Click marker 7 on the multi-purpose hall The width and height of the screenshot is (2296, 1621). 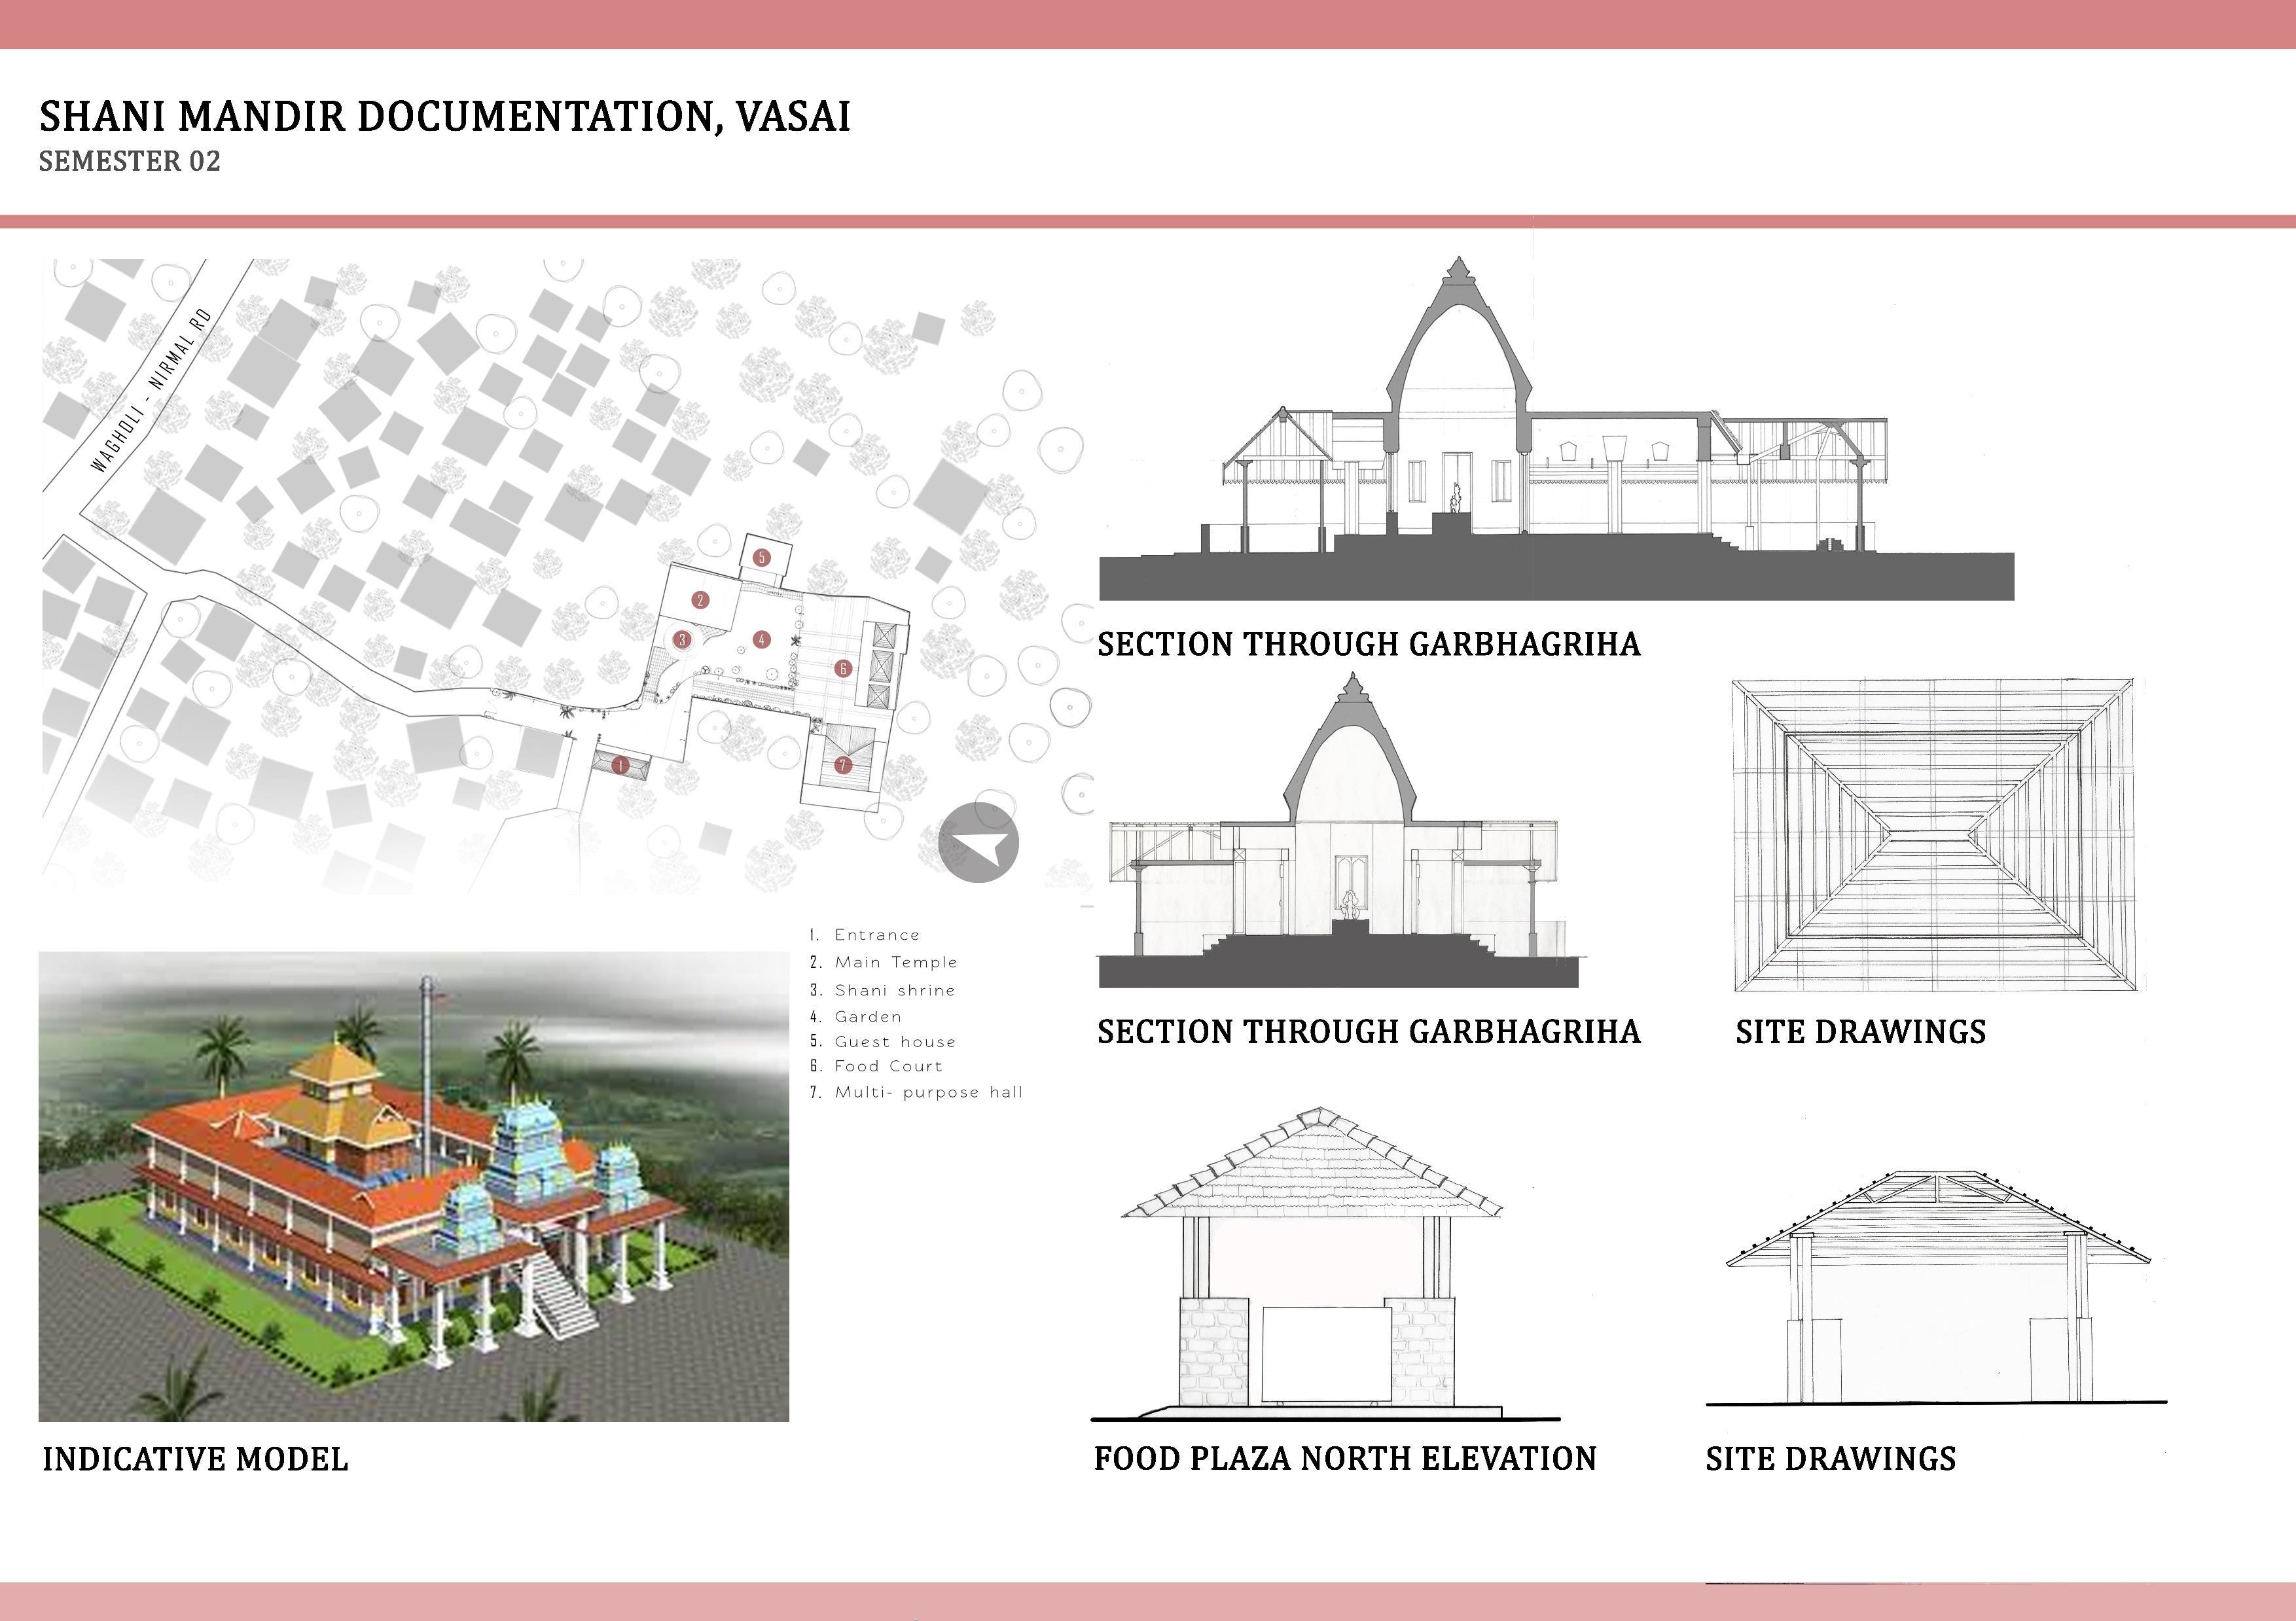(x=843, y=766)
